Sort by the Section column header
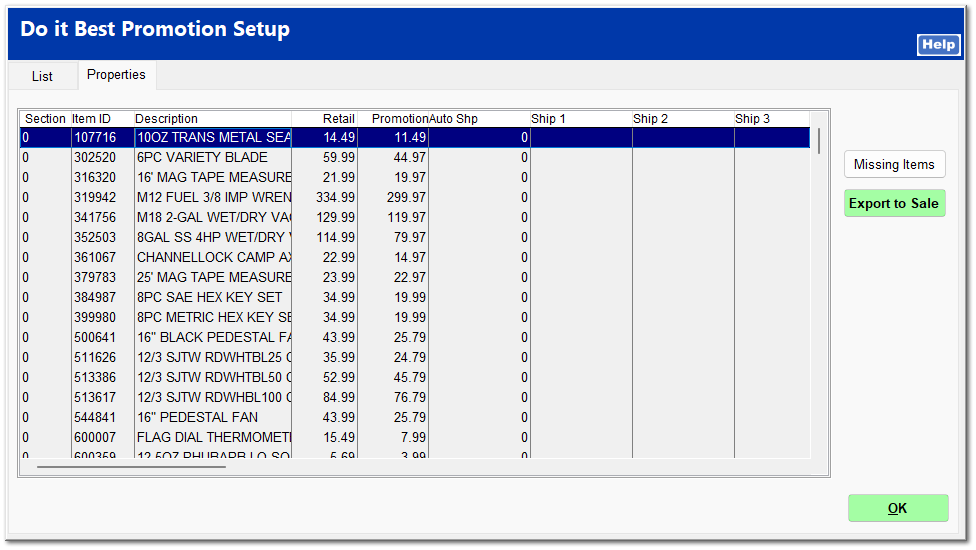Image resolution: width=976 pixels, height=550 pixels. tap(45, 119)
